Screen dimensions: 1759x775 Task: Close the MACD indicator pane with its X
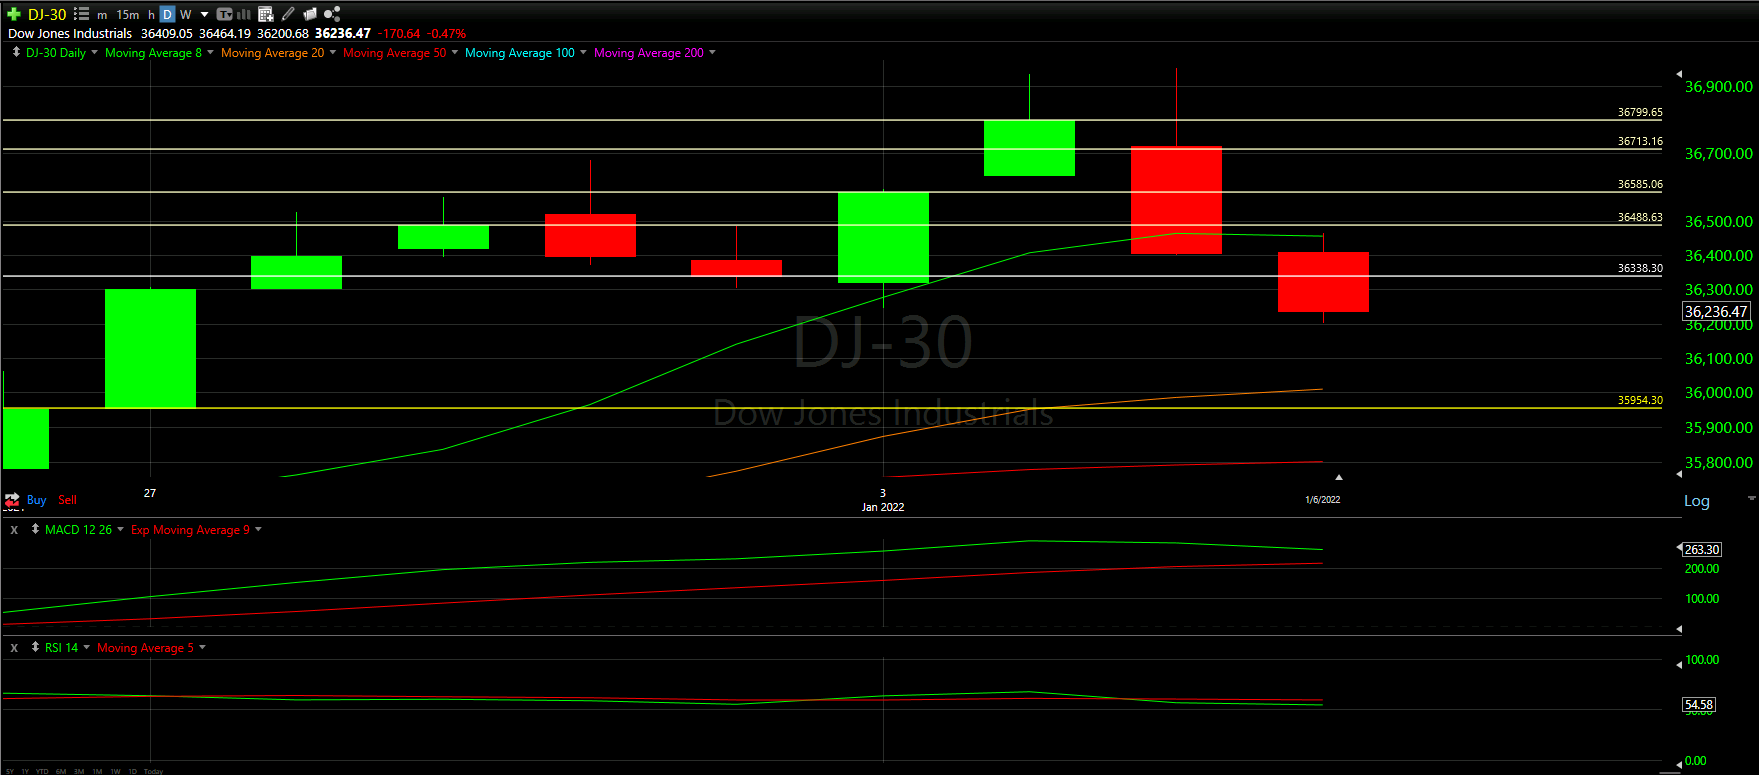click(x=14, y=530)
